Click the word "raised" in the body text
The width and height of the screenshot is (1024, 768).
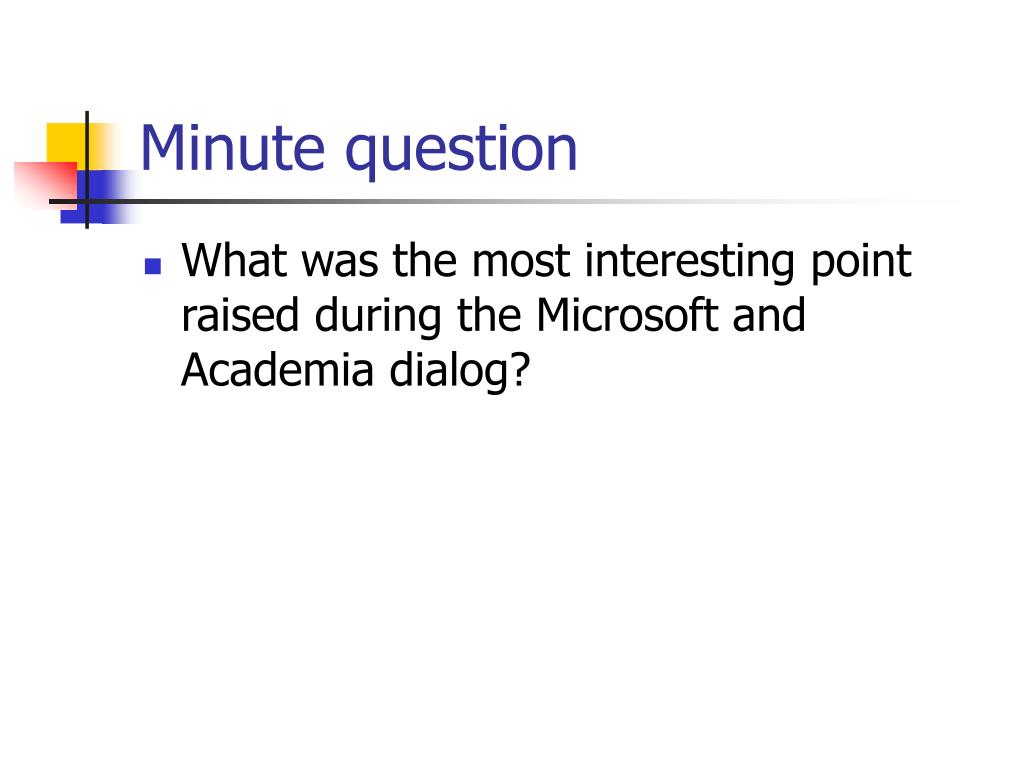coord(240,315)
